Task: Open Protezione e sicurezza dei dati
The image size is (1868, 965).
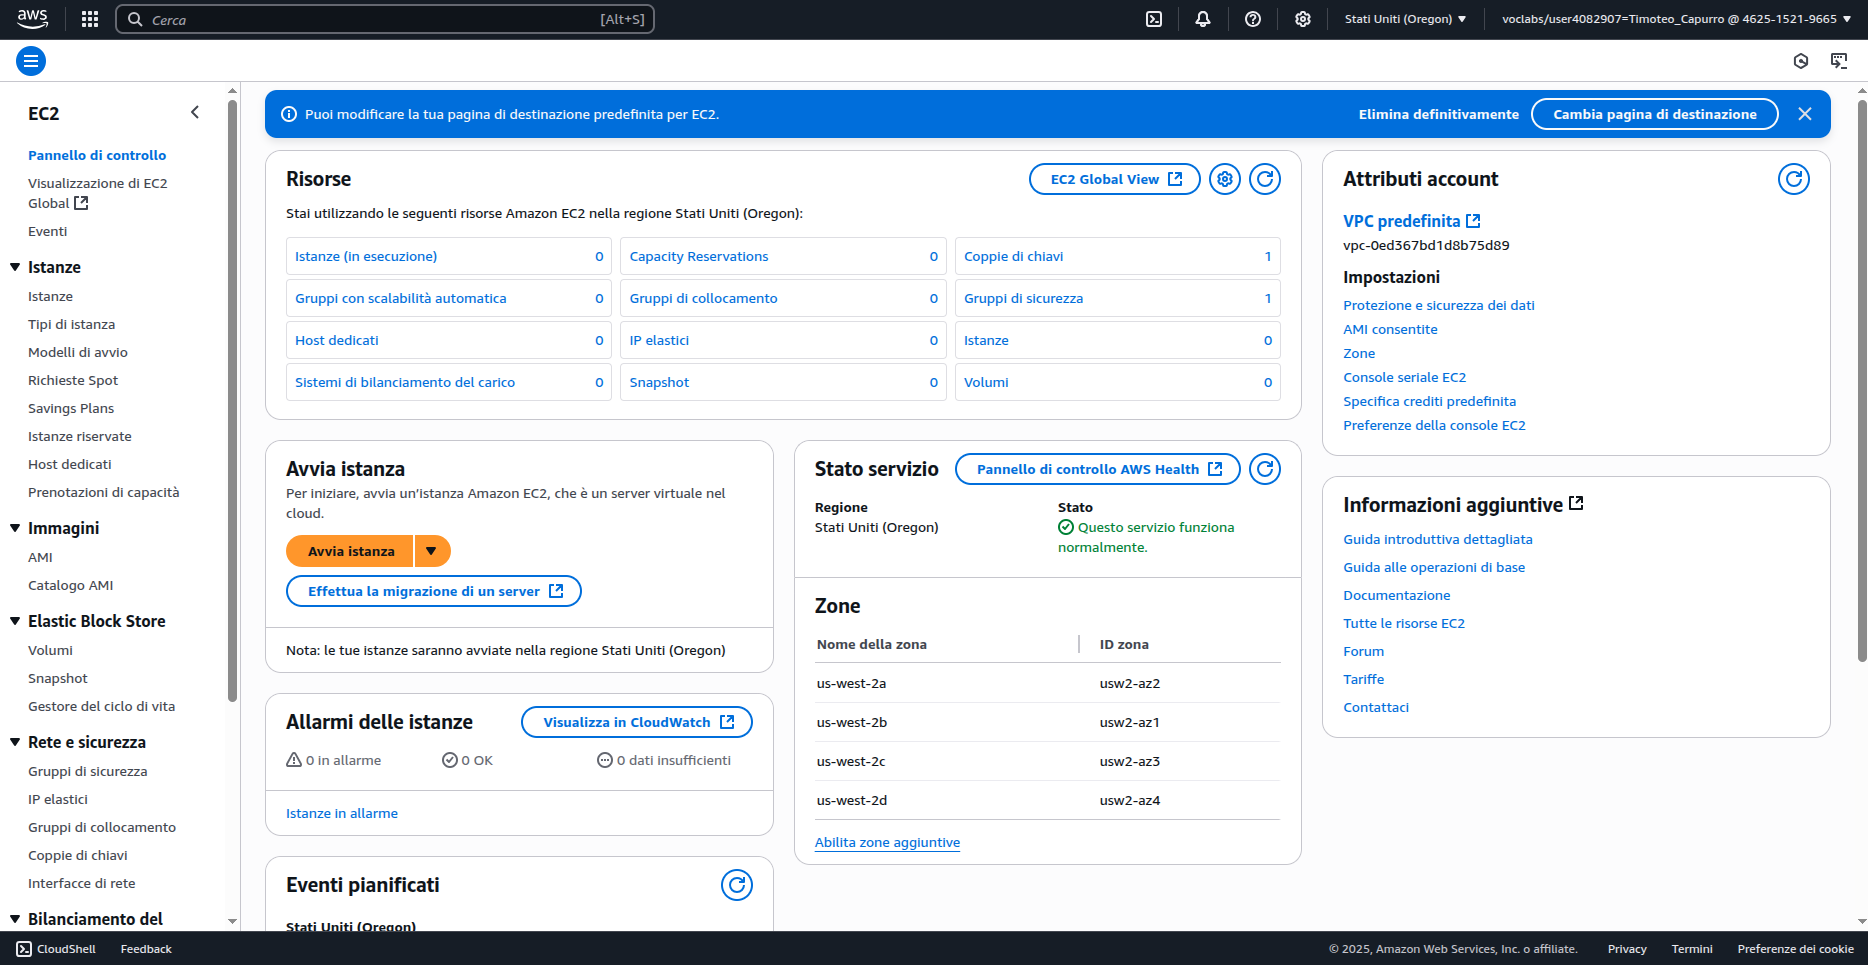Action: 1439,305
